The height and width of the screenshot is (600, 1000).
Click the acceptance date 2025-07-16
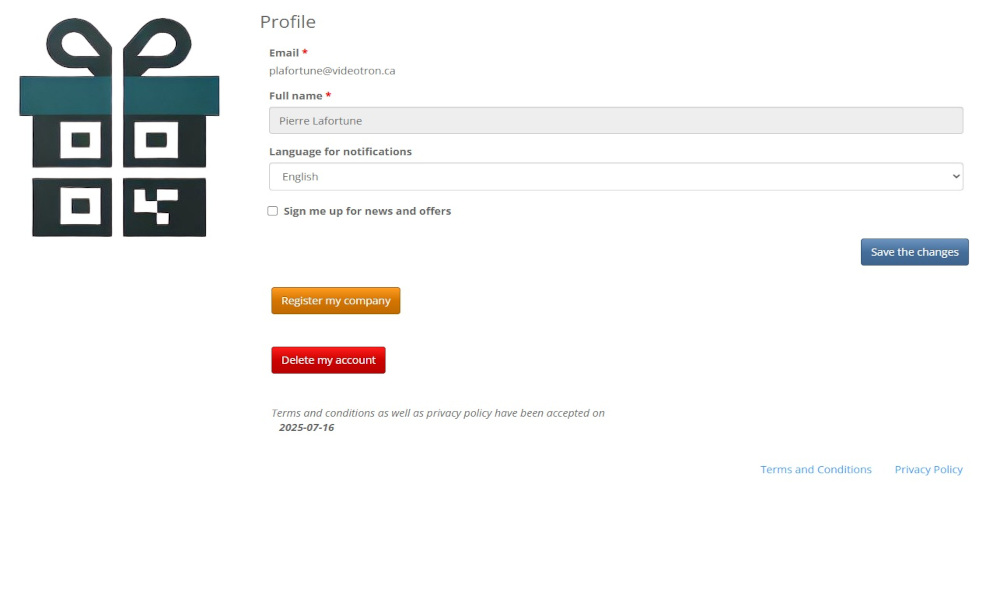click(x=306, y=427)
